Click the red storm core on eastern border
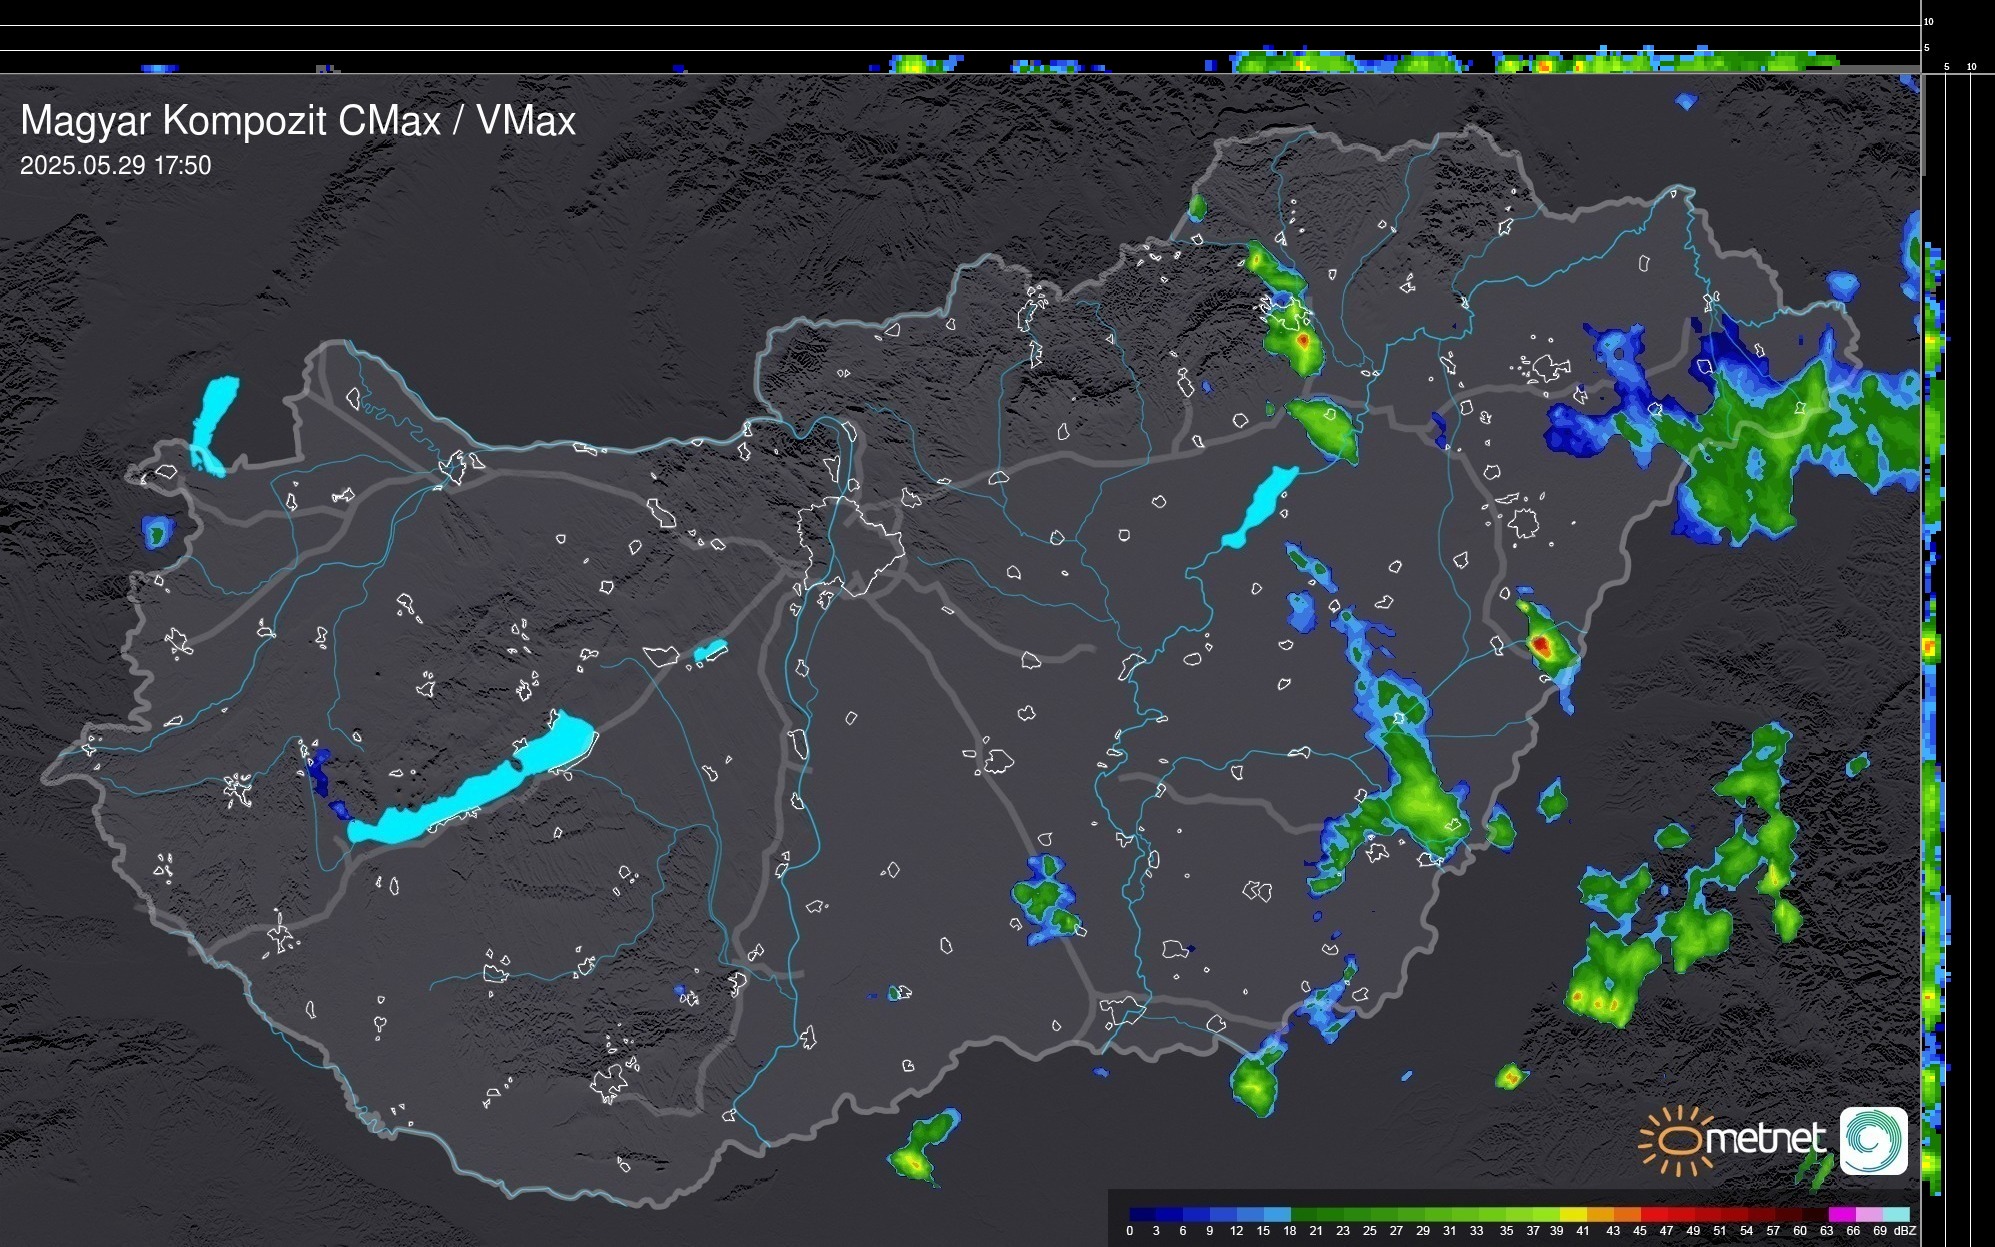Viewport: 1995px width, 1247px height. click(x=1541, y=644)
